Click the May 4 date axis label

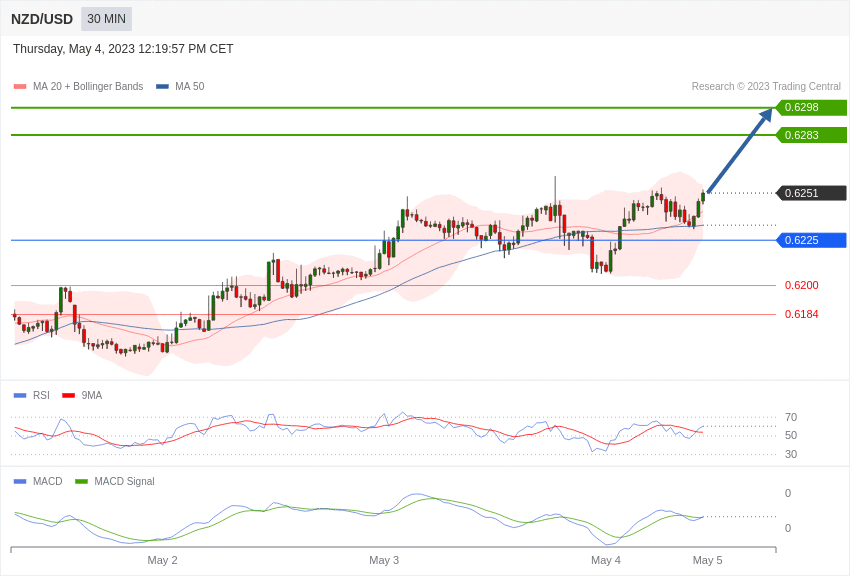[x=606, y=560]
